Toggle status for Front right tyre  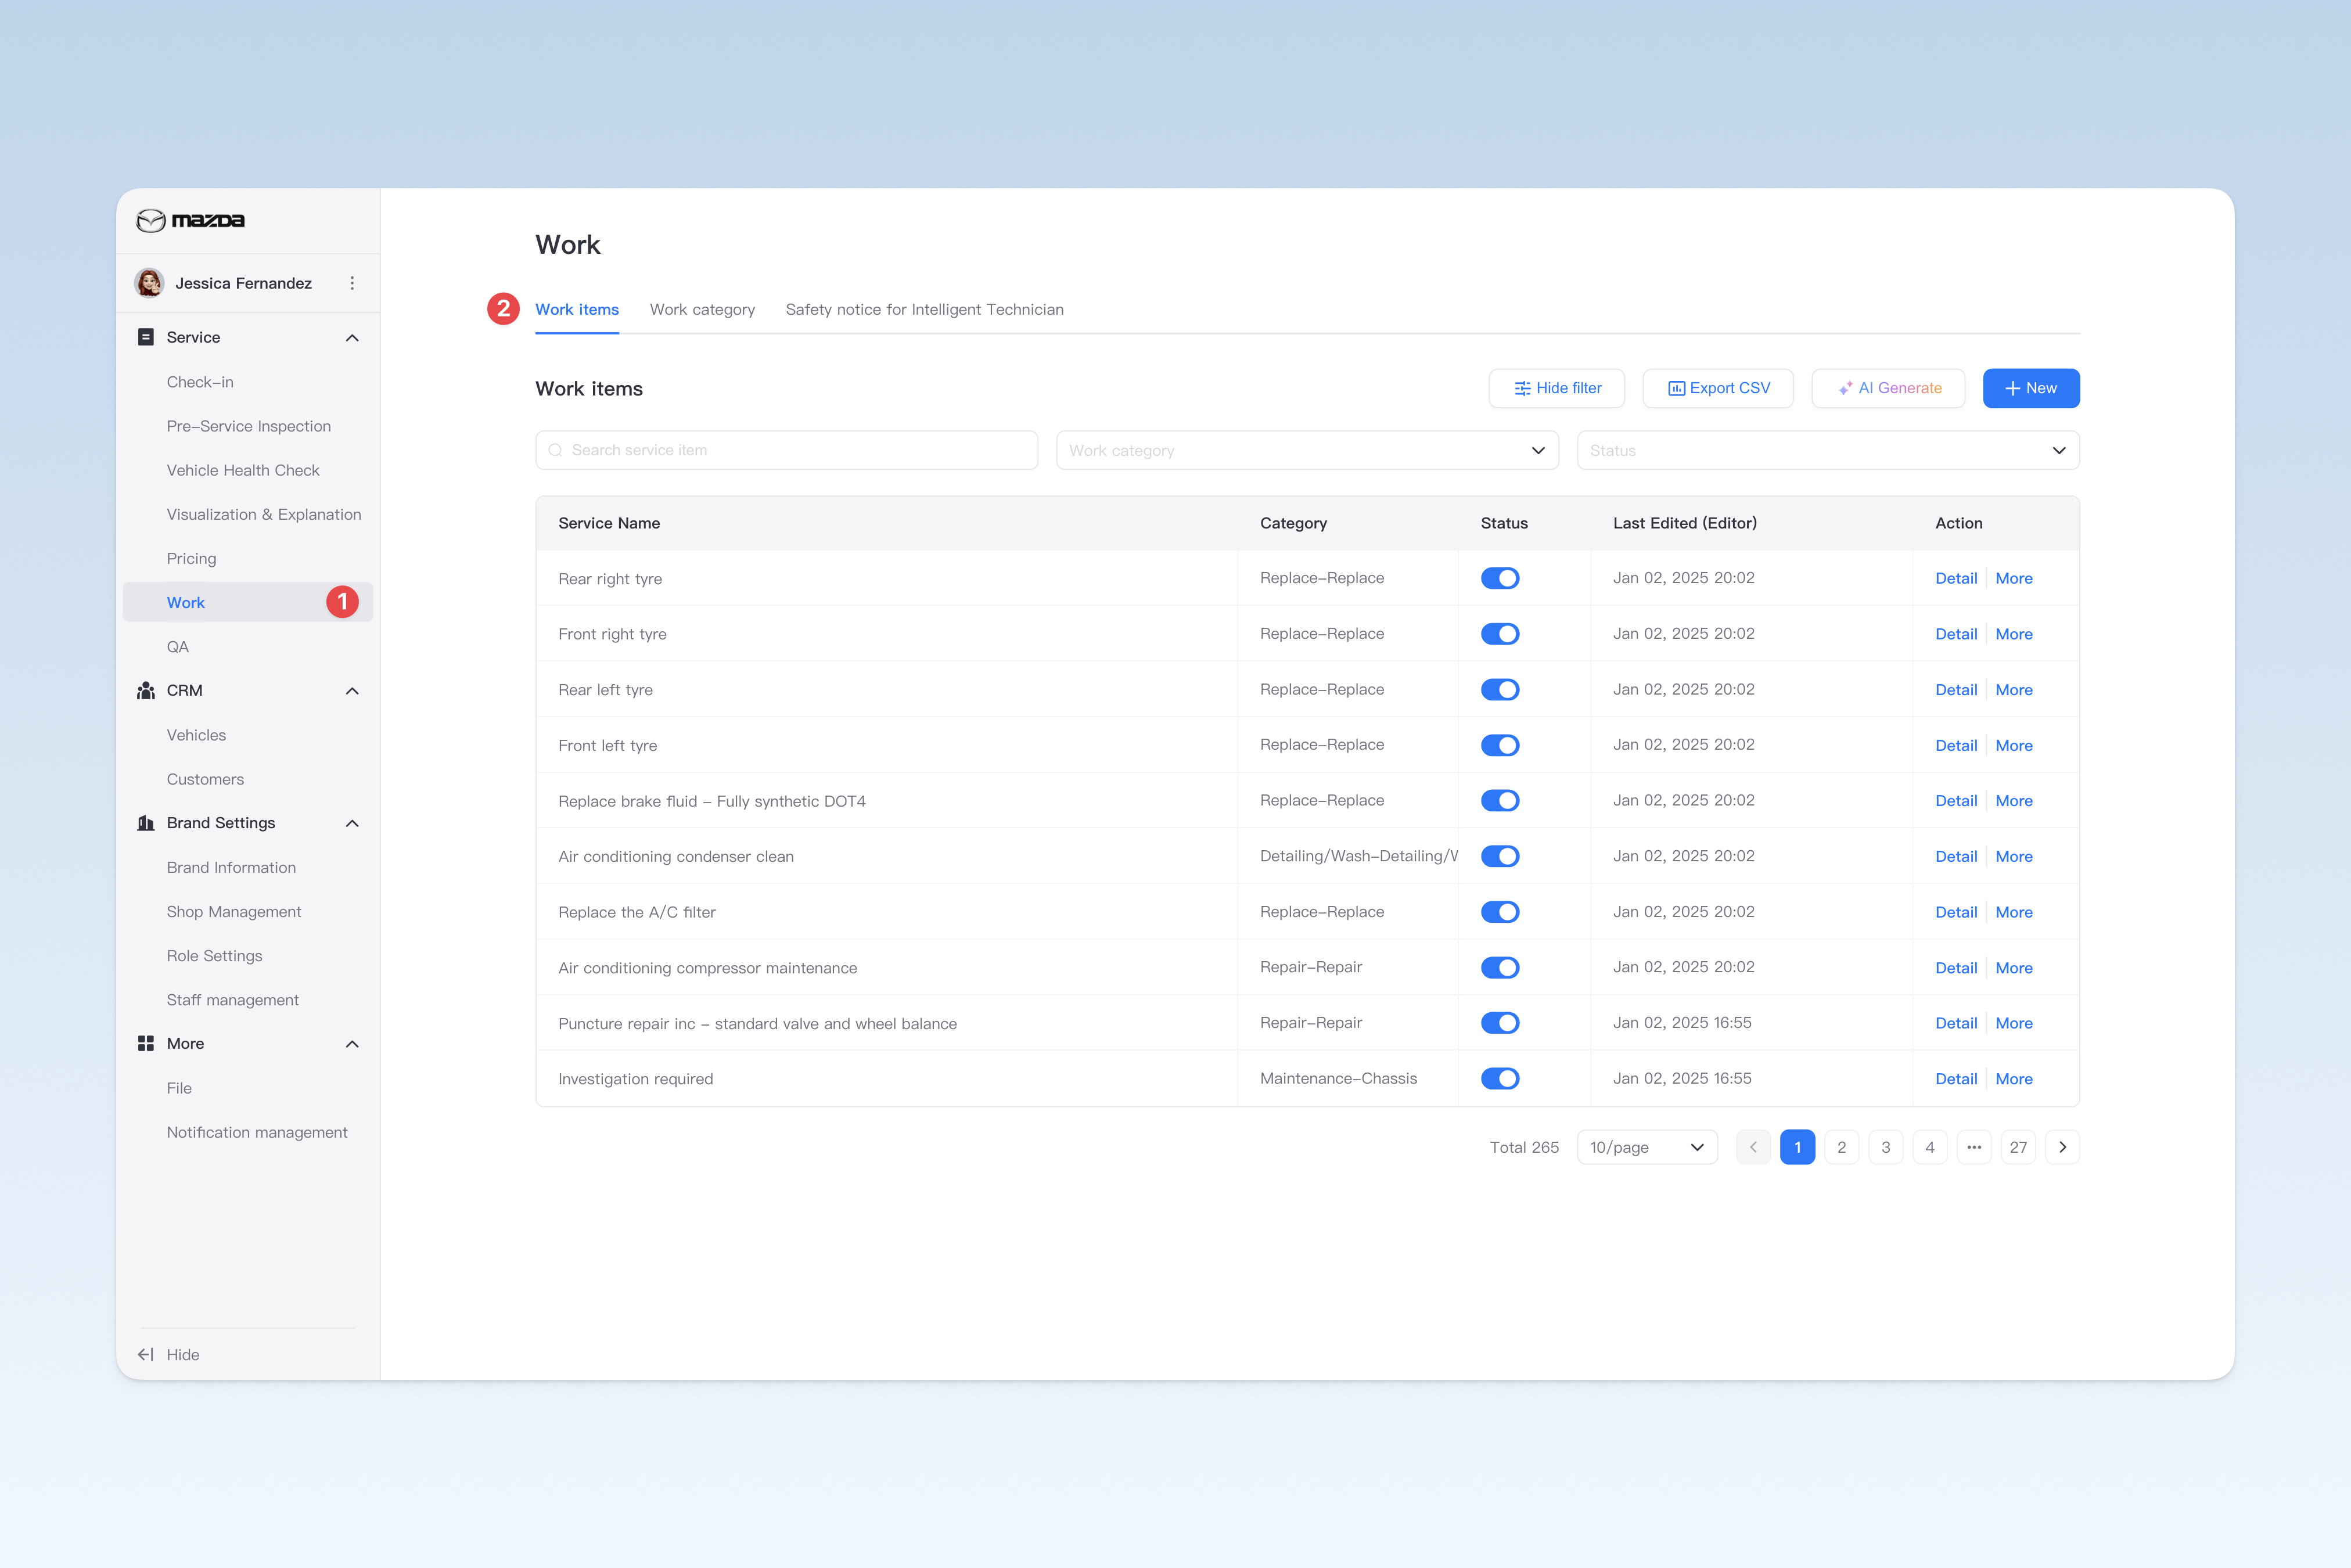pyautogui.click(x=1500, y=634)
